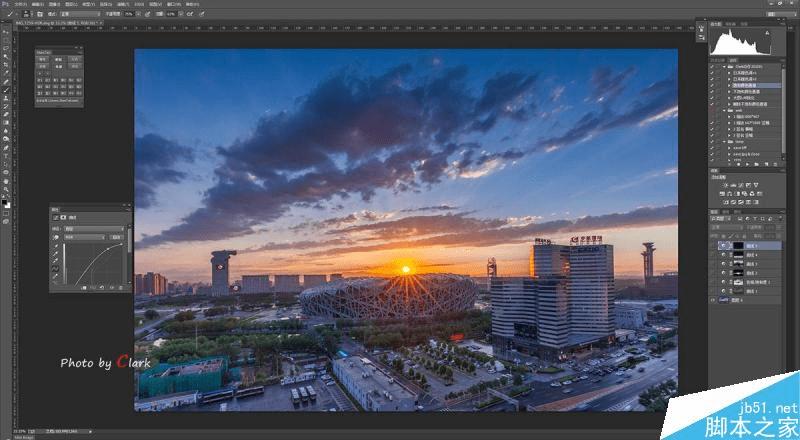This screenshot has width=800, height=440.
Task: Open the Layers panel filter kind dropdown
Action: click(x=720, y=219)
